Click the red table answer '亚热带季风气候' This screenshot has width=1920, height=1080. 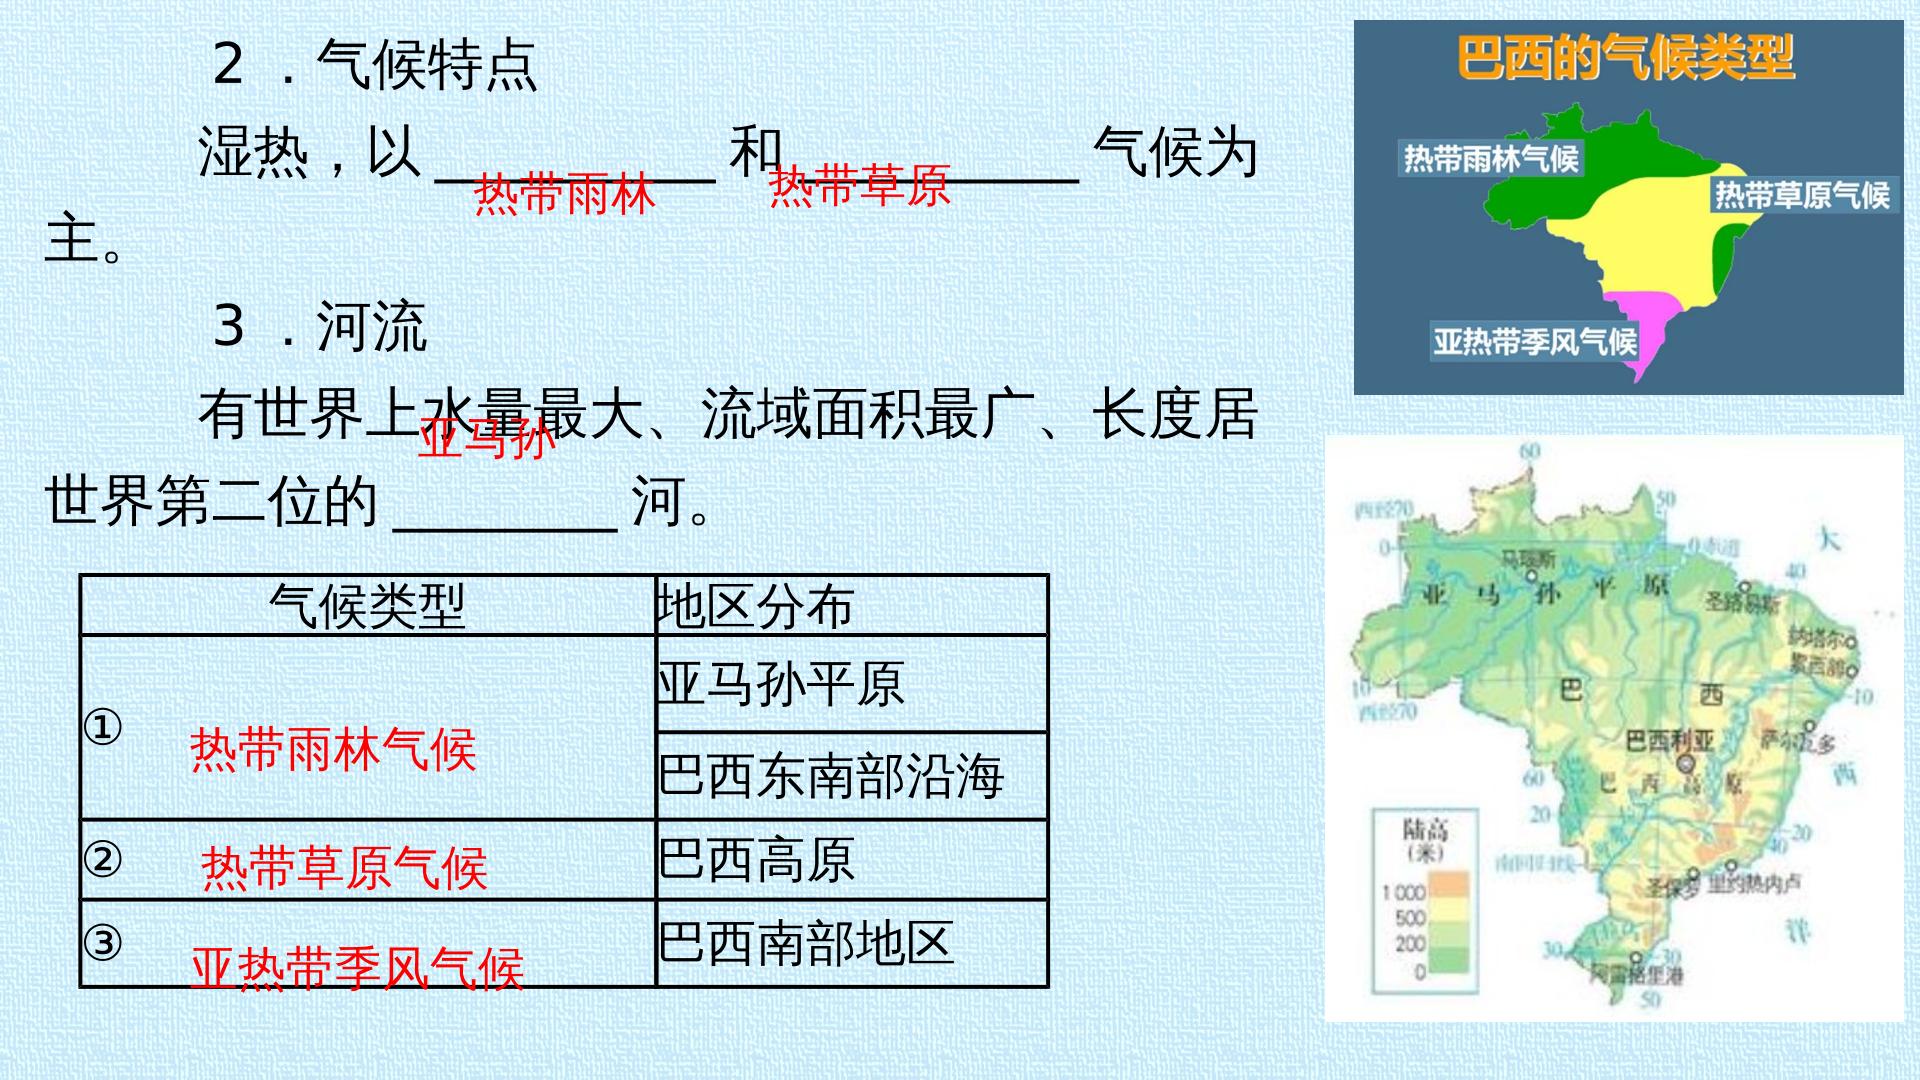click(357, 969)
